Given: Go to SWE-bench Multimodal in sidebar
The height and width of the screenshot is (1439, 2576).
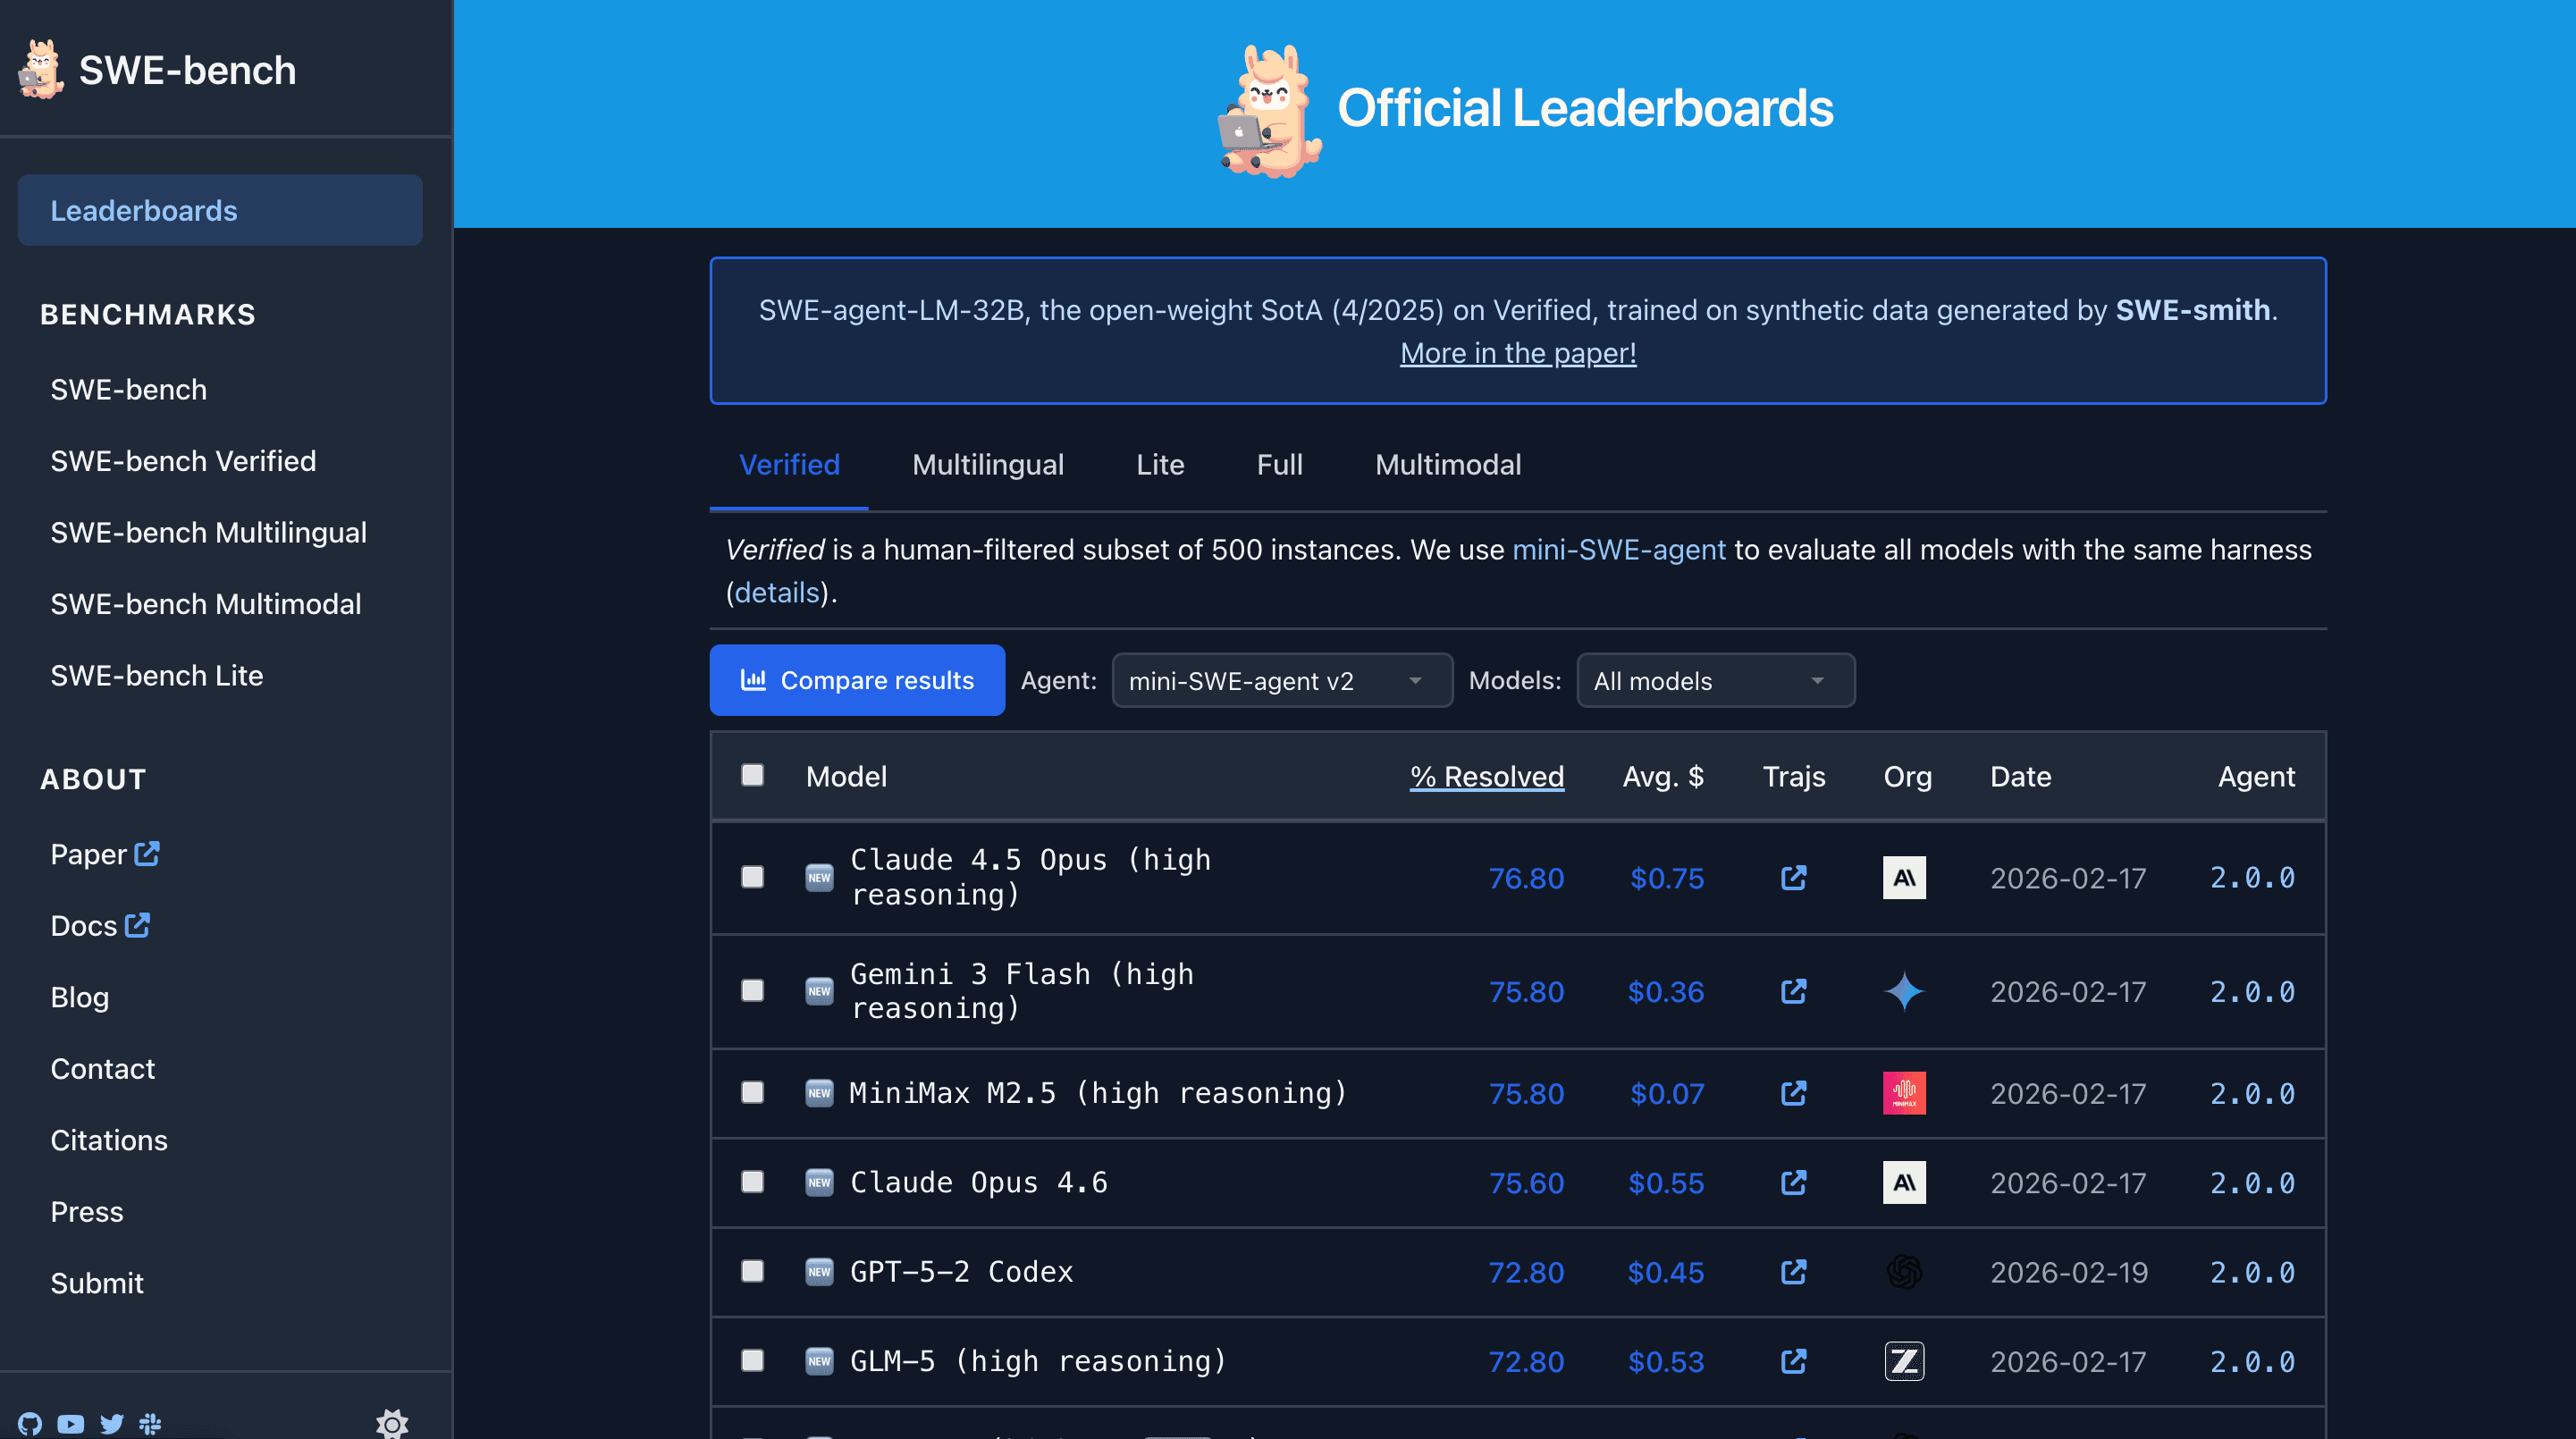Looking at the screenshot, I should point(205,604).
